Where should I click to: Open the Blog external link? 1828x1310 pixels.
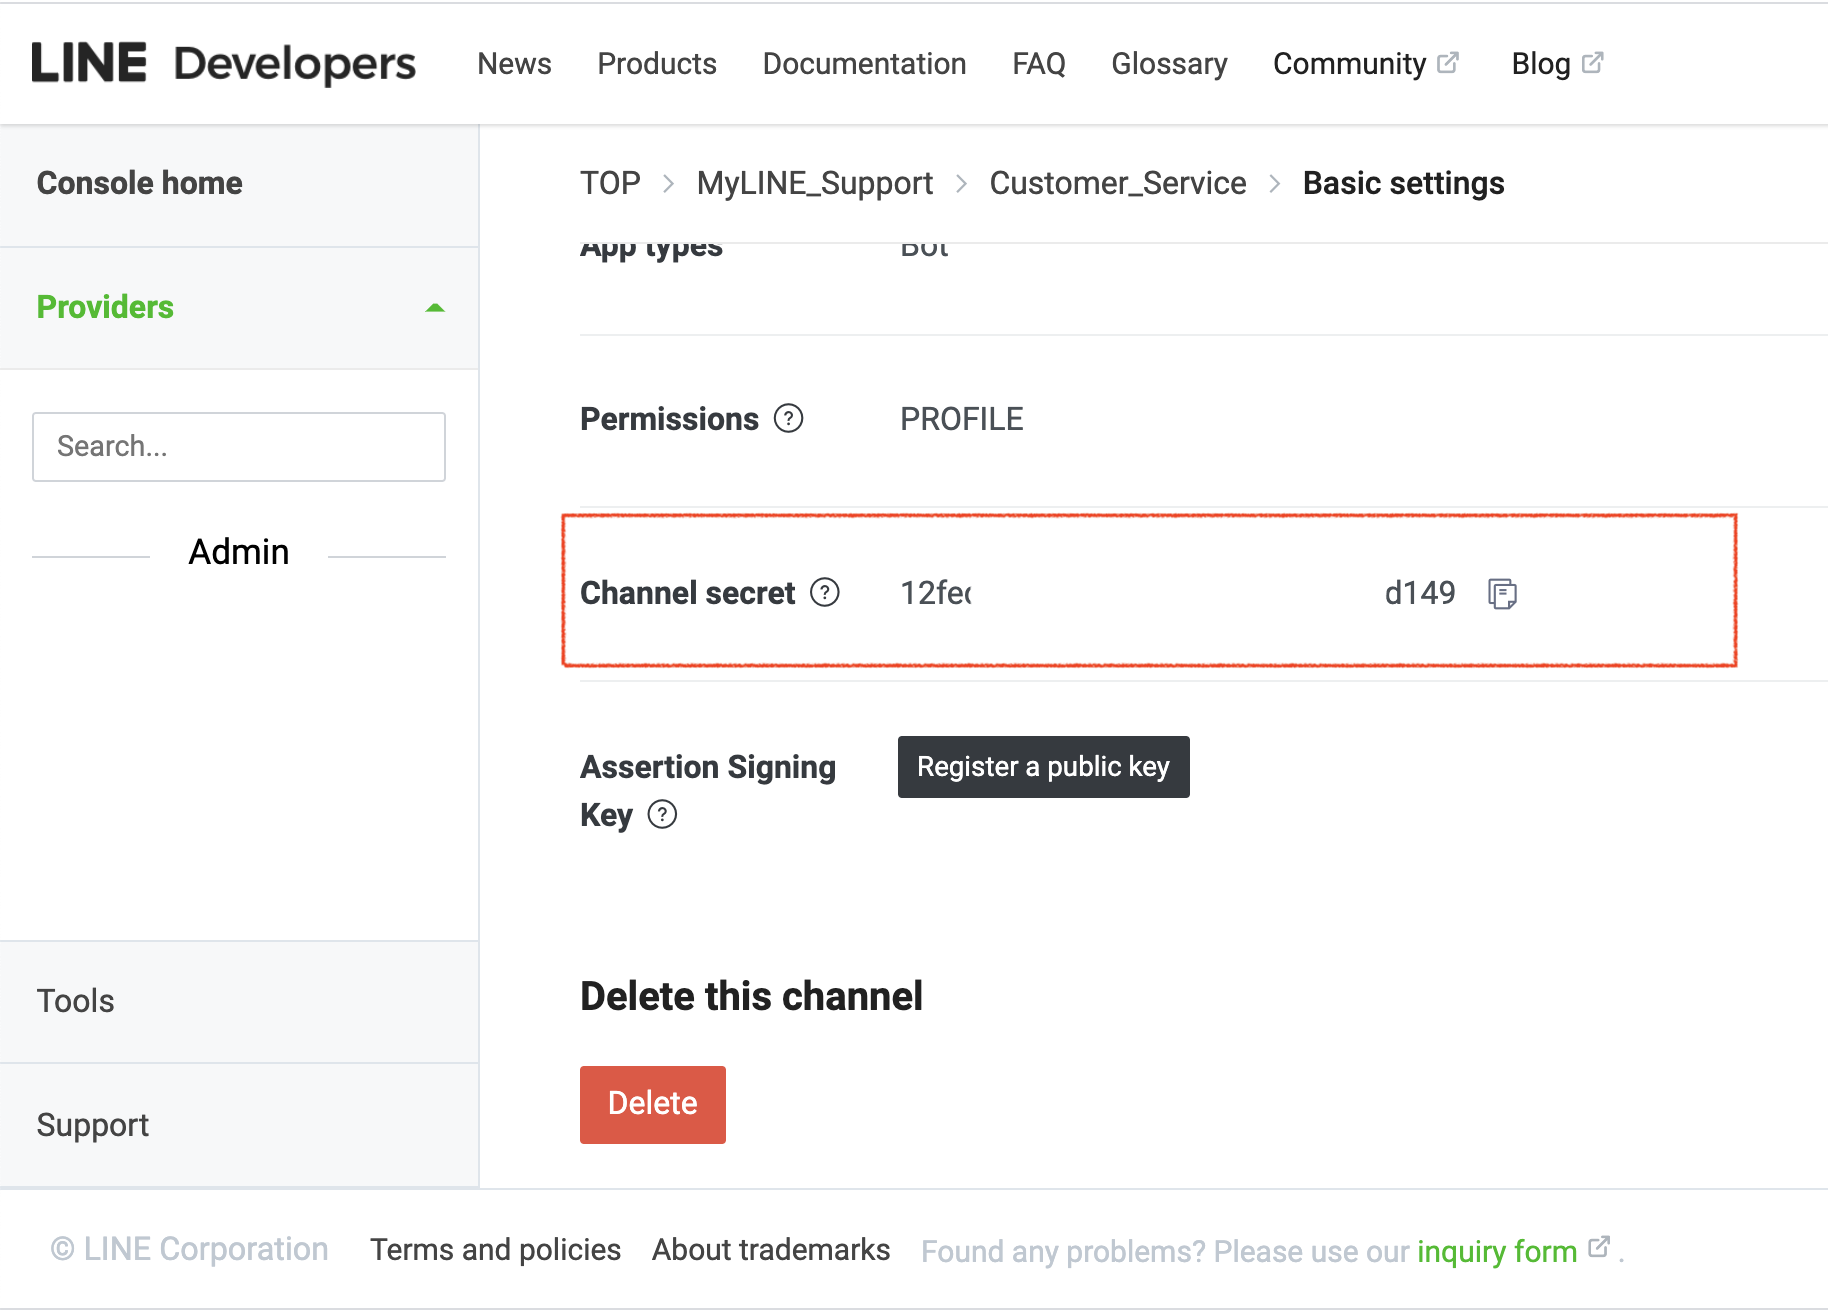point(1558,64)
